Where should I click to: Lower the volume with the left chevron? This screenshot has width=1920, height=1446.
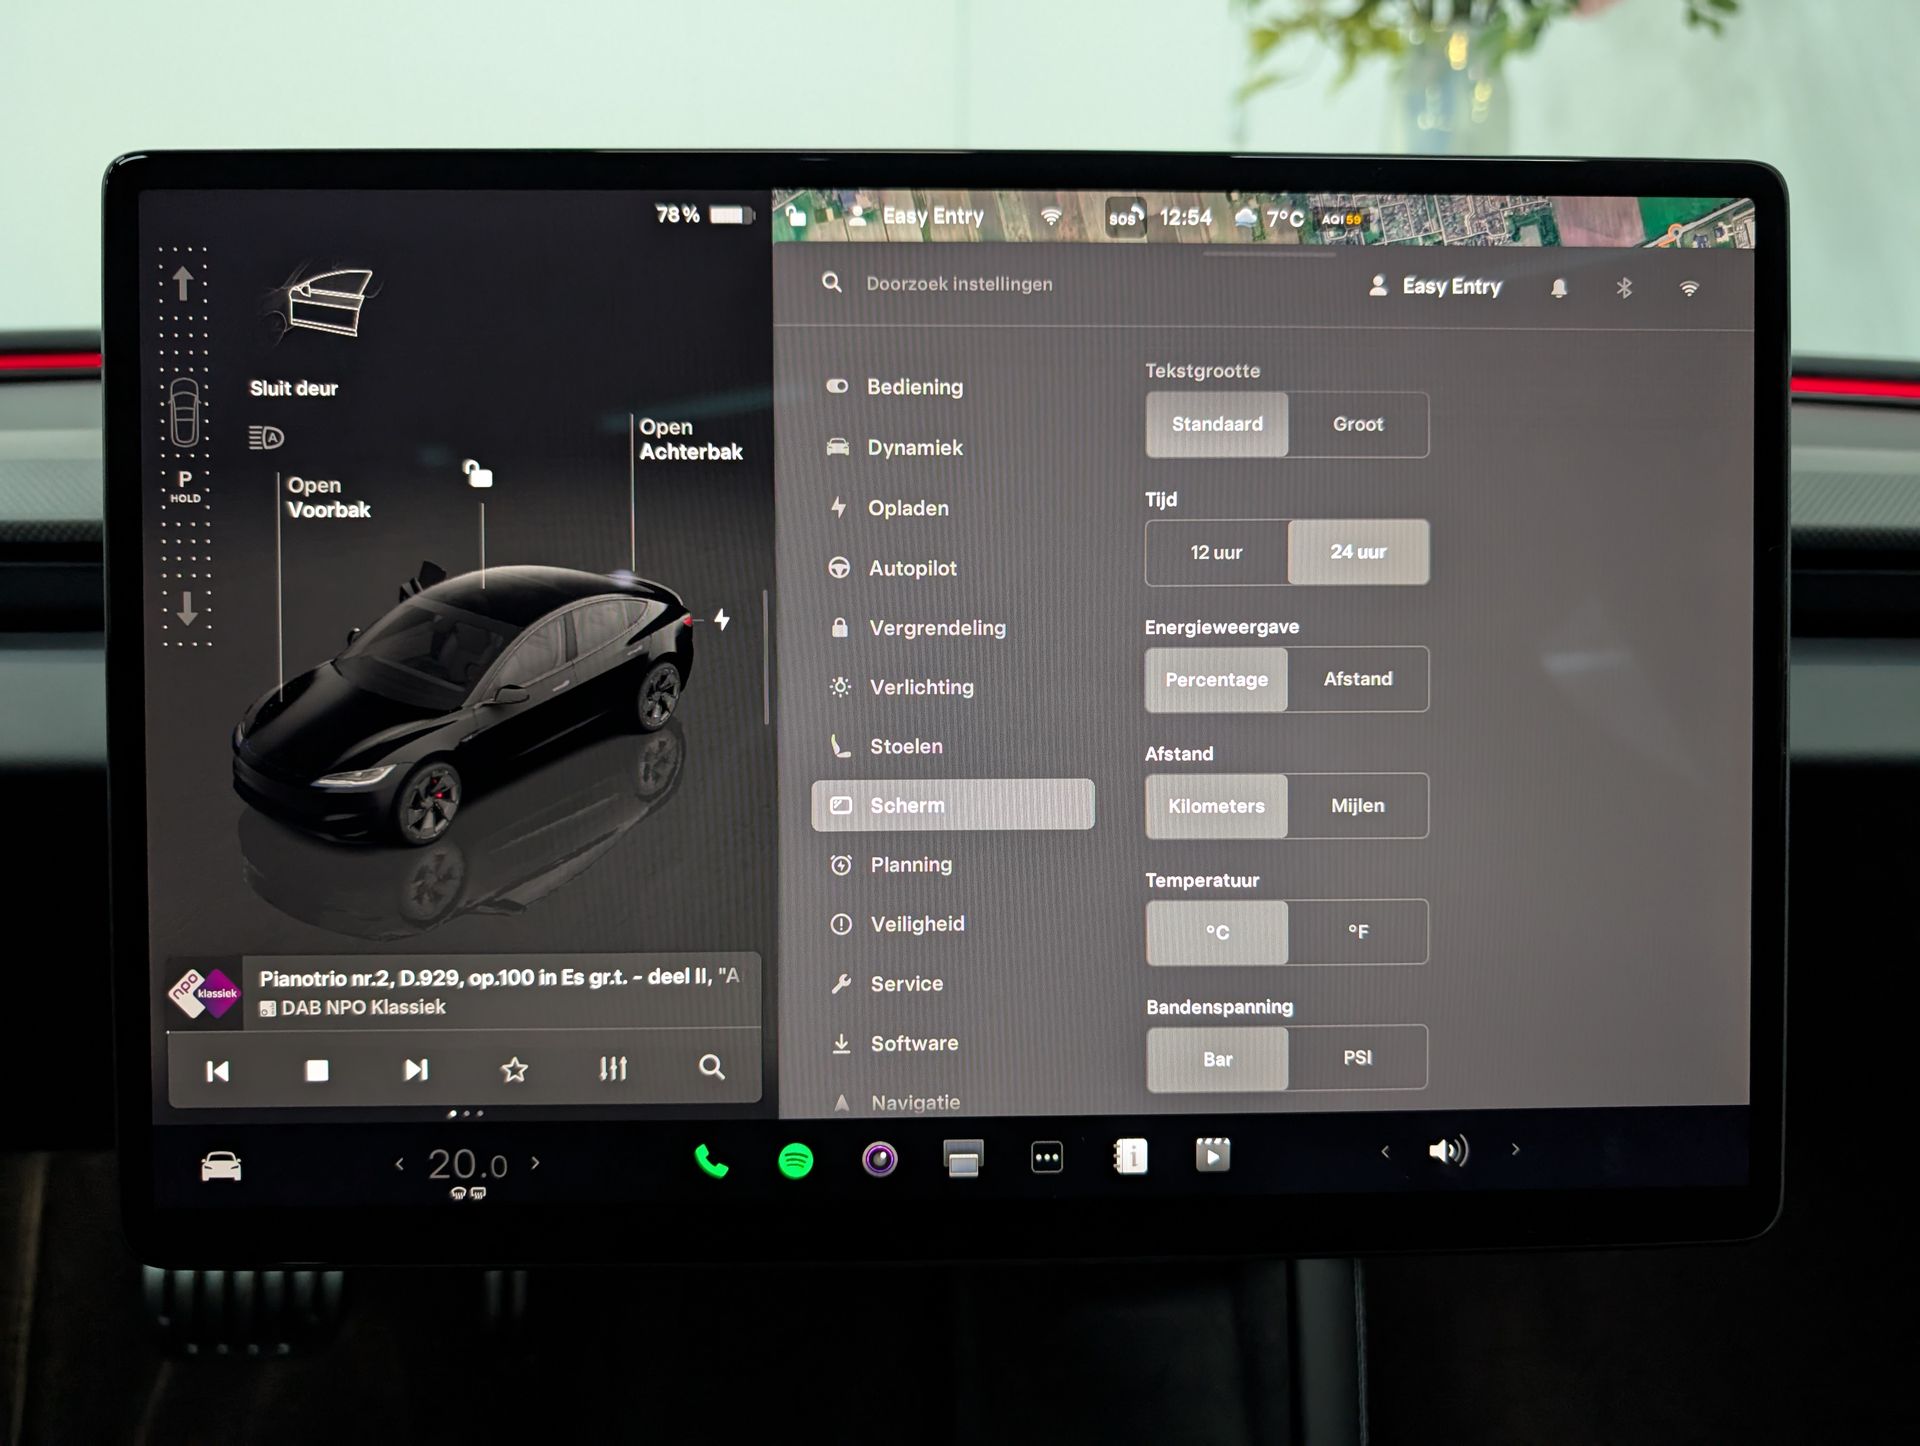click(1385, 1152)
